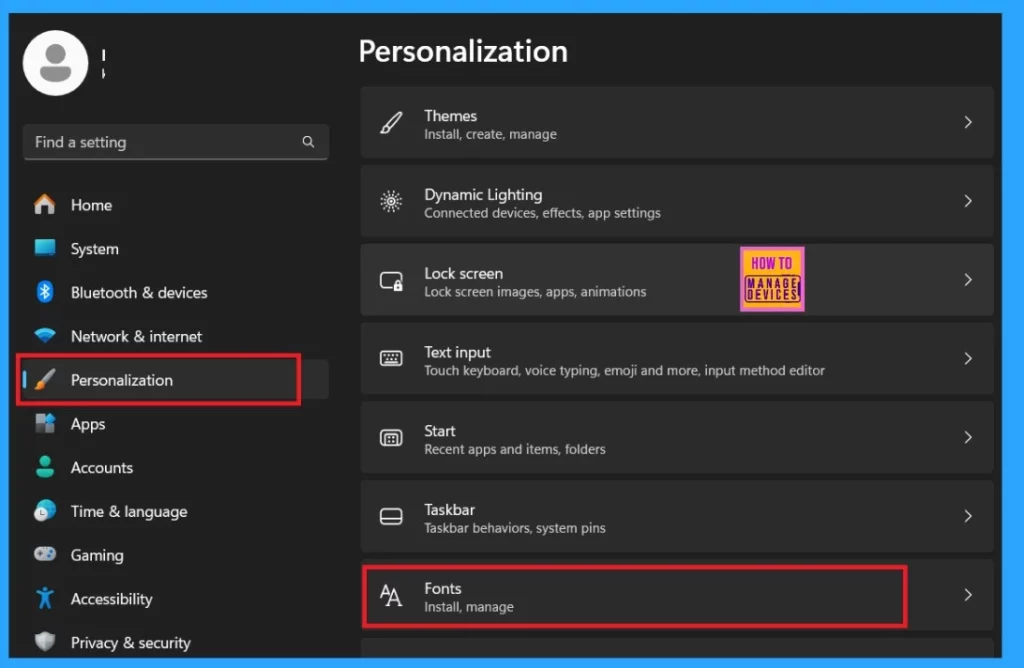This screenshot has height=668, width=1024.
Task: Click the Gaming controller icon
Action: 44,554
